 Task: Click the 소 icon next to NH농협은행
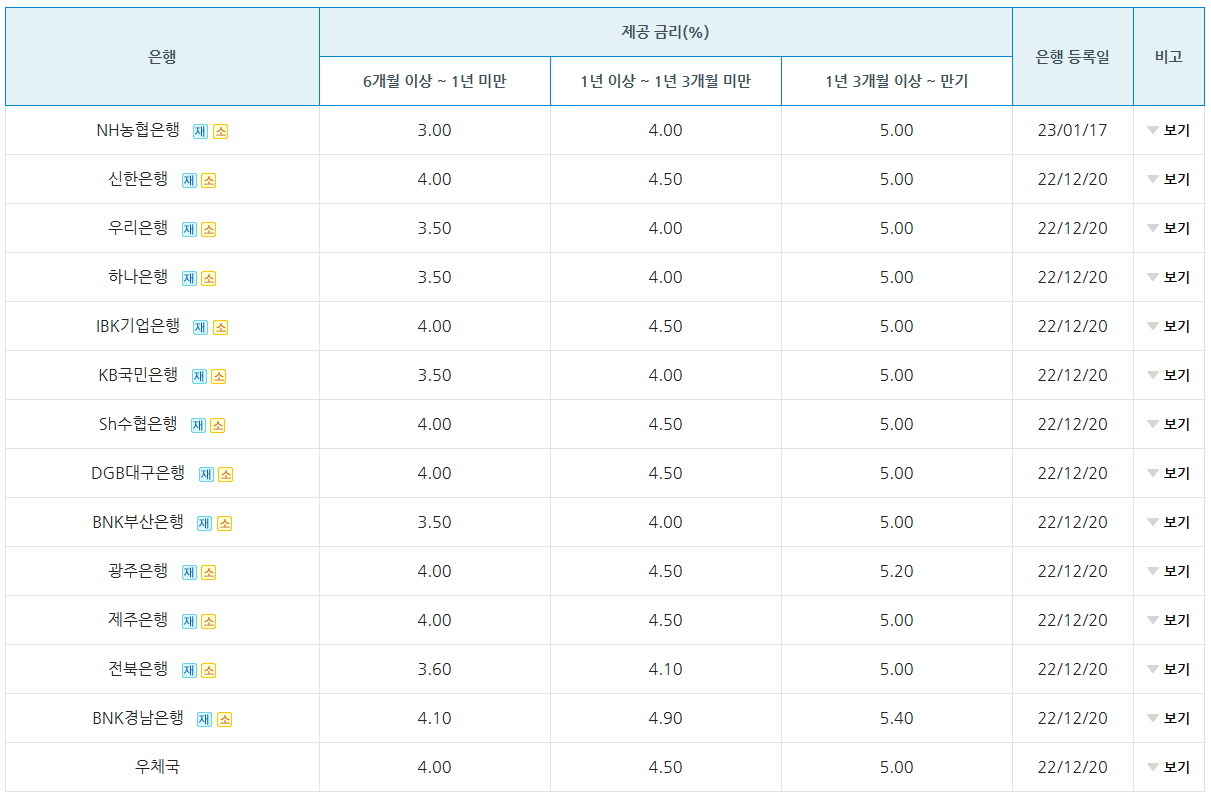point(222,130)
